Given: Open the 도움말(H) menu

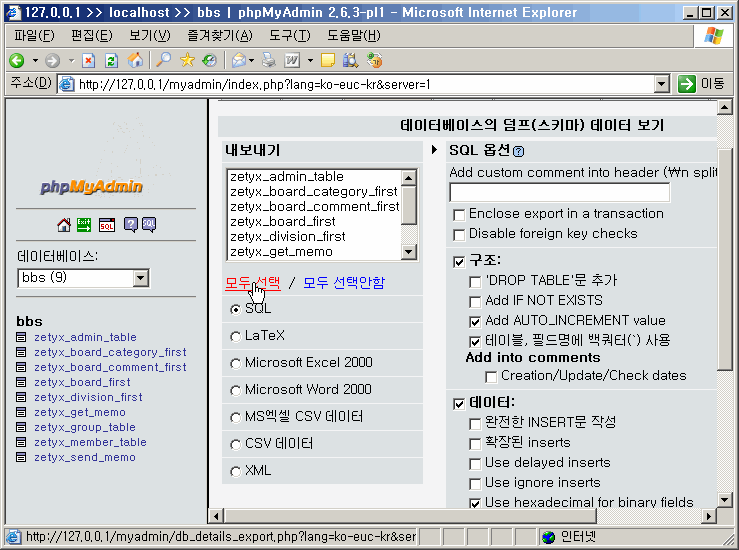Looking at the screenshot, I should tap(353, 36).
